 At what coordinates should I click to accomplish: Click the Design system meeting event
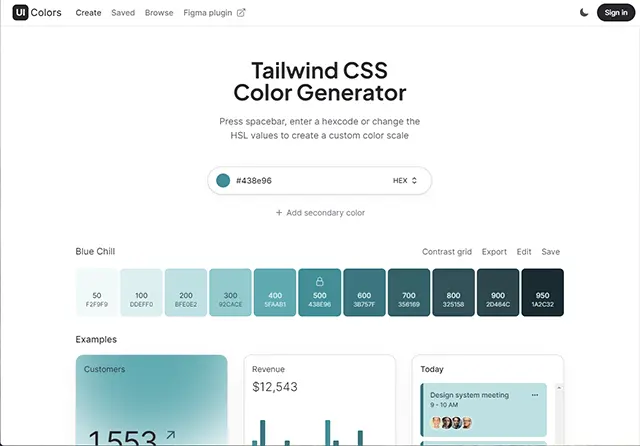484,410
